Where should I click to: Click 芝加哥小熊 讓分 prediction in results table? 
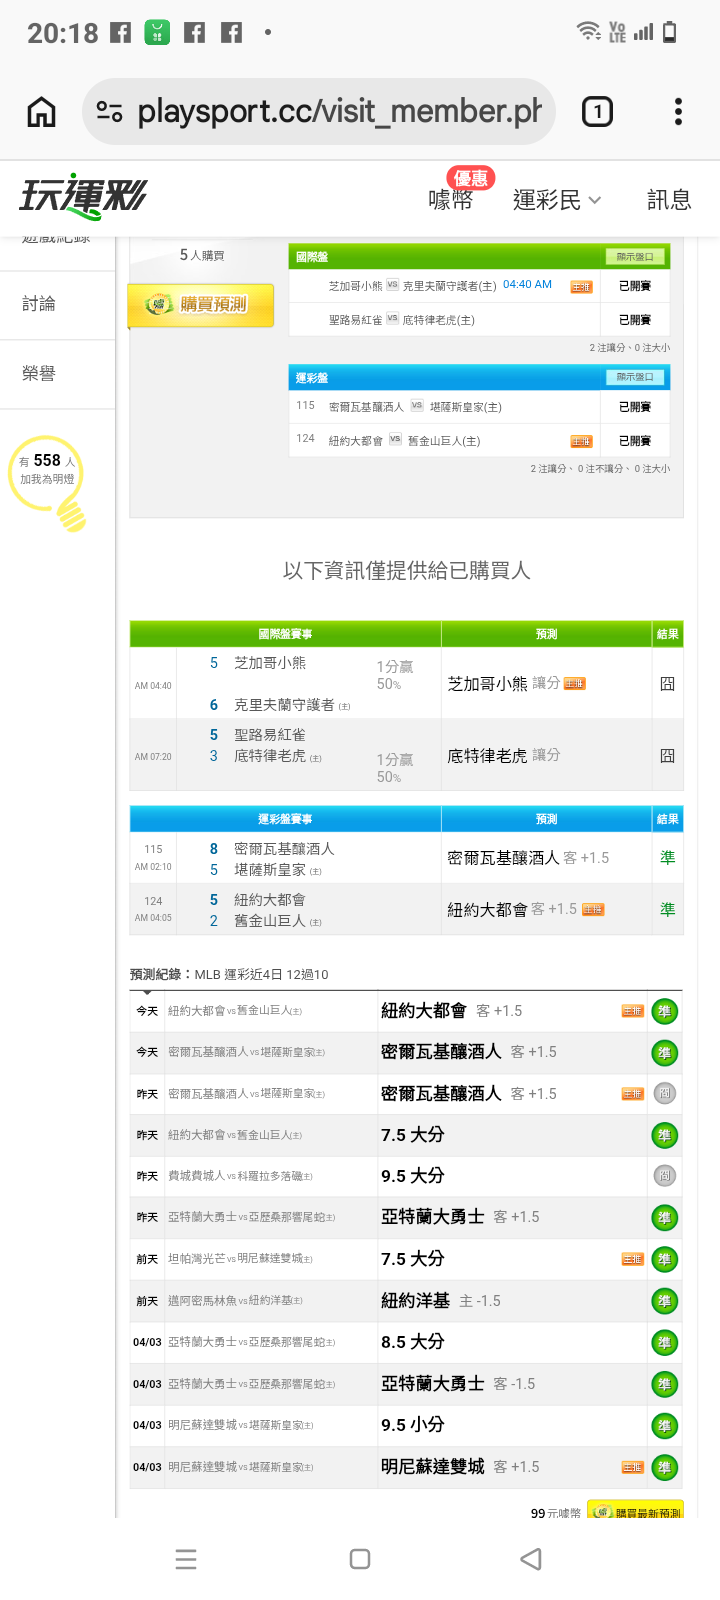(x=503, y=683)
